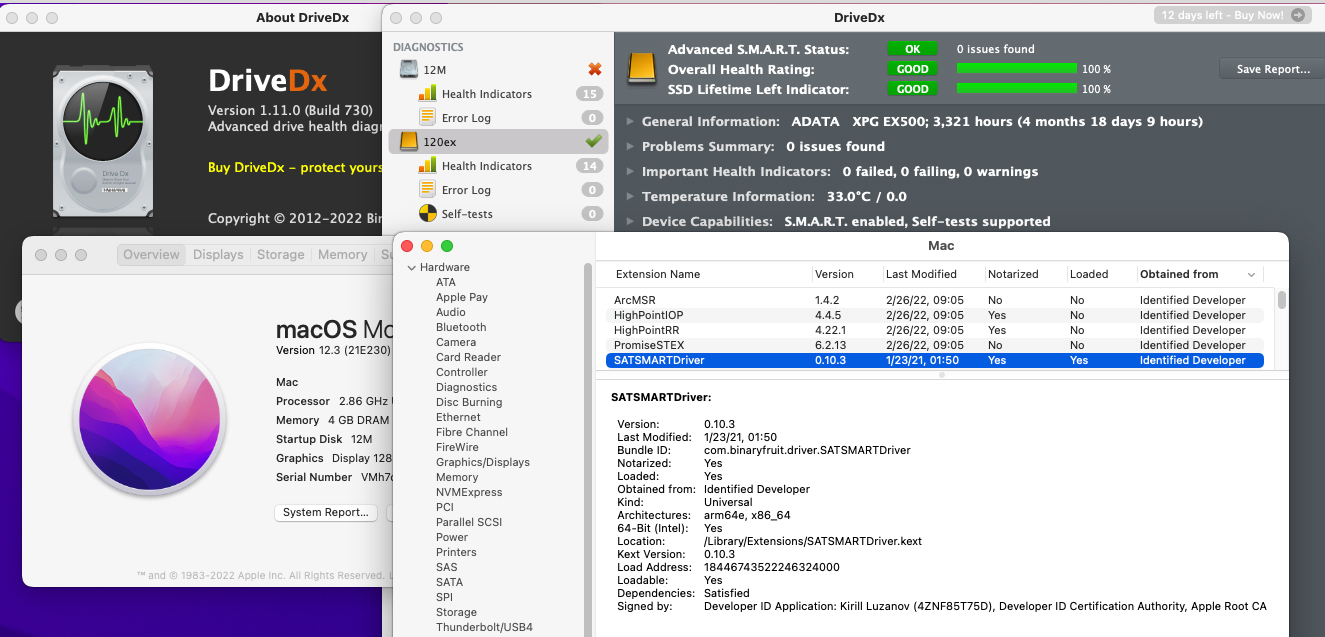
Task: Select Apple Pay in the Hardware list
Action: pyautogui.click(x=462, y=297)
